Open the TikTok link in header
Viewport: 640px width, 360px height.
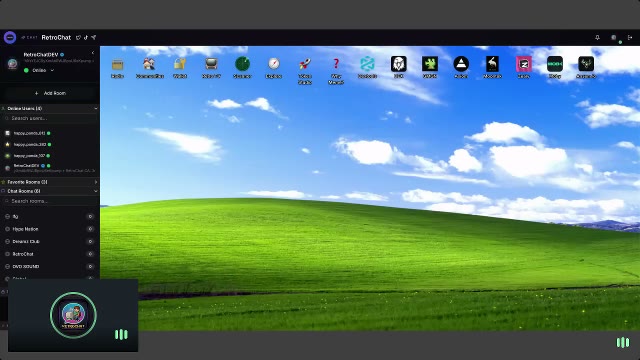(86, 38)
